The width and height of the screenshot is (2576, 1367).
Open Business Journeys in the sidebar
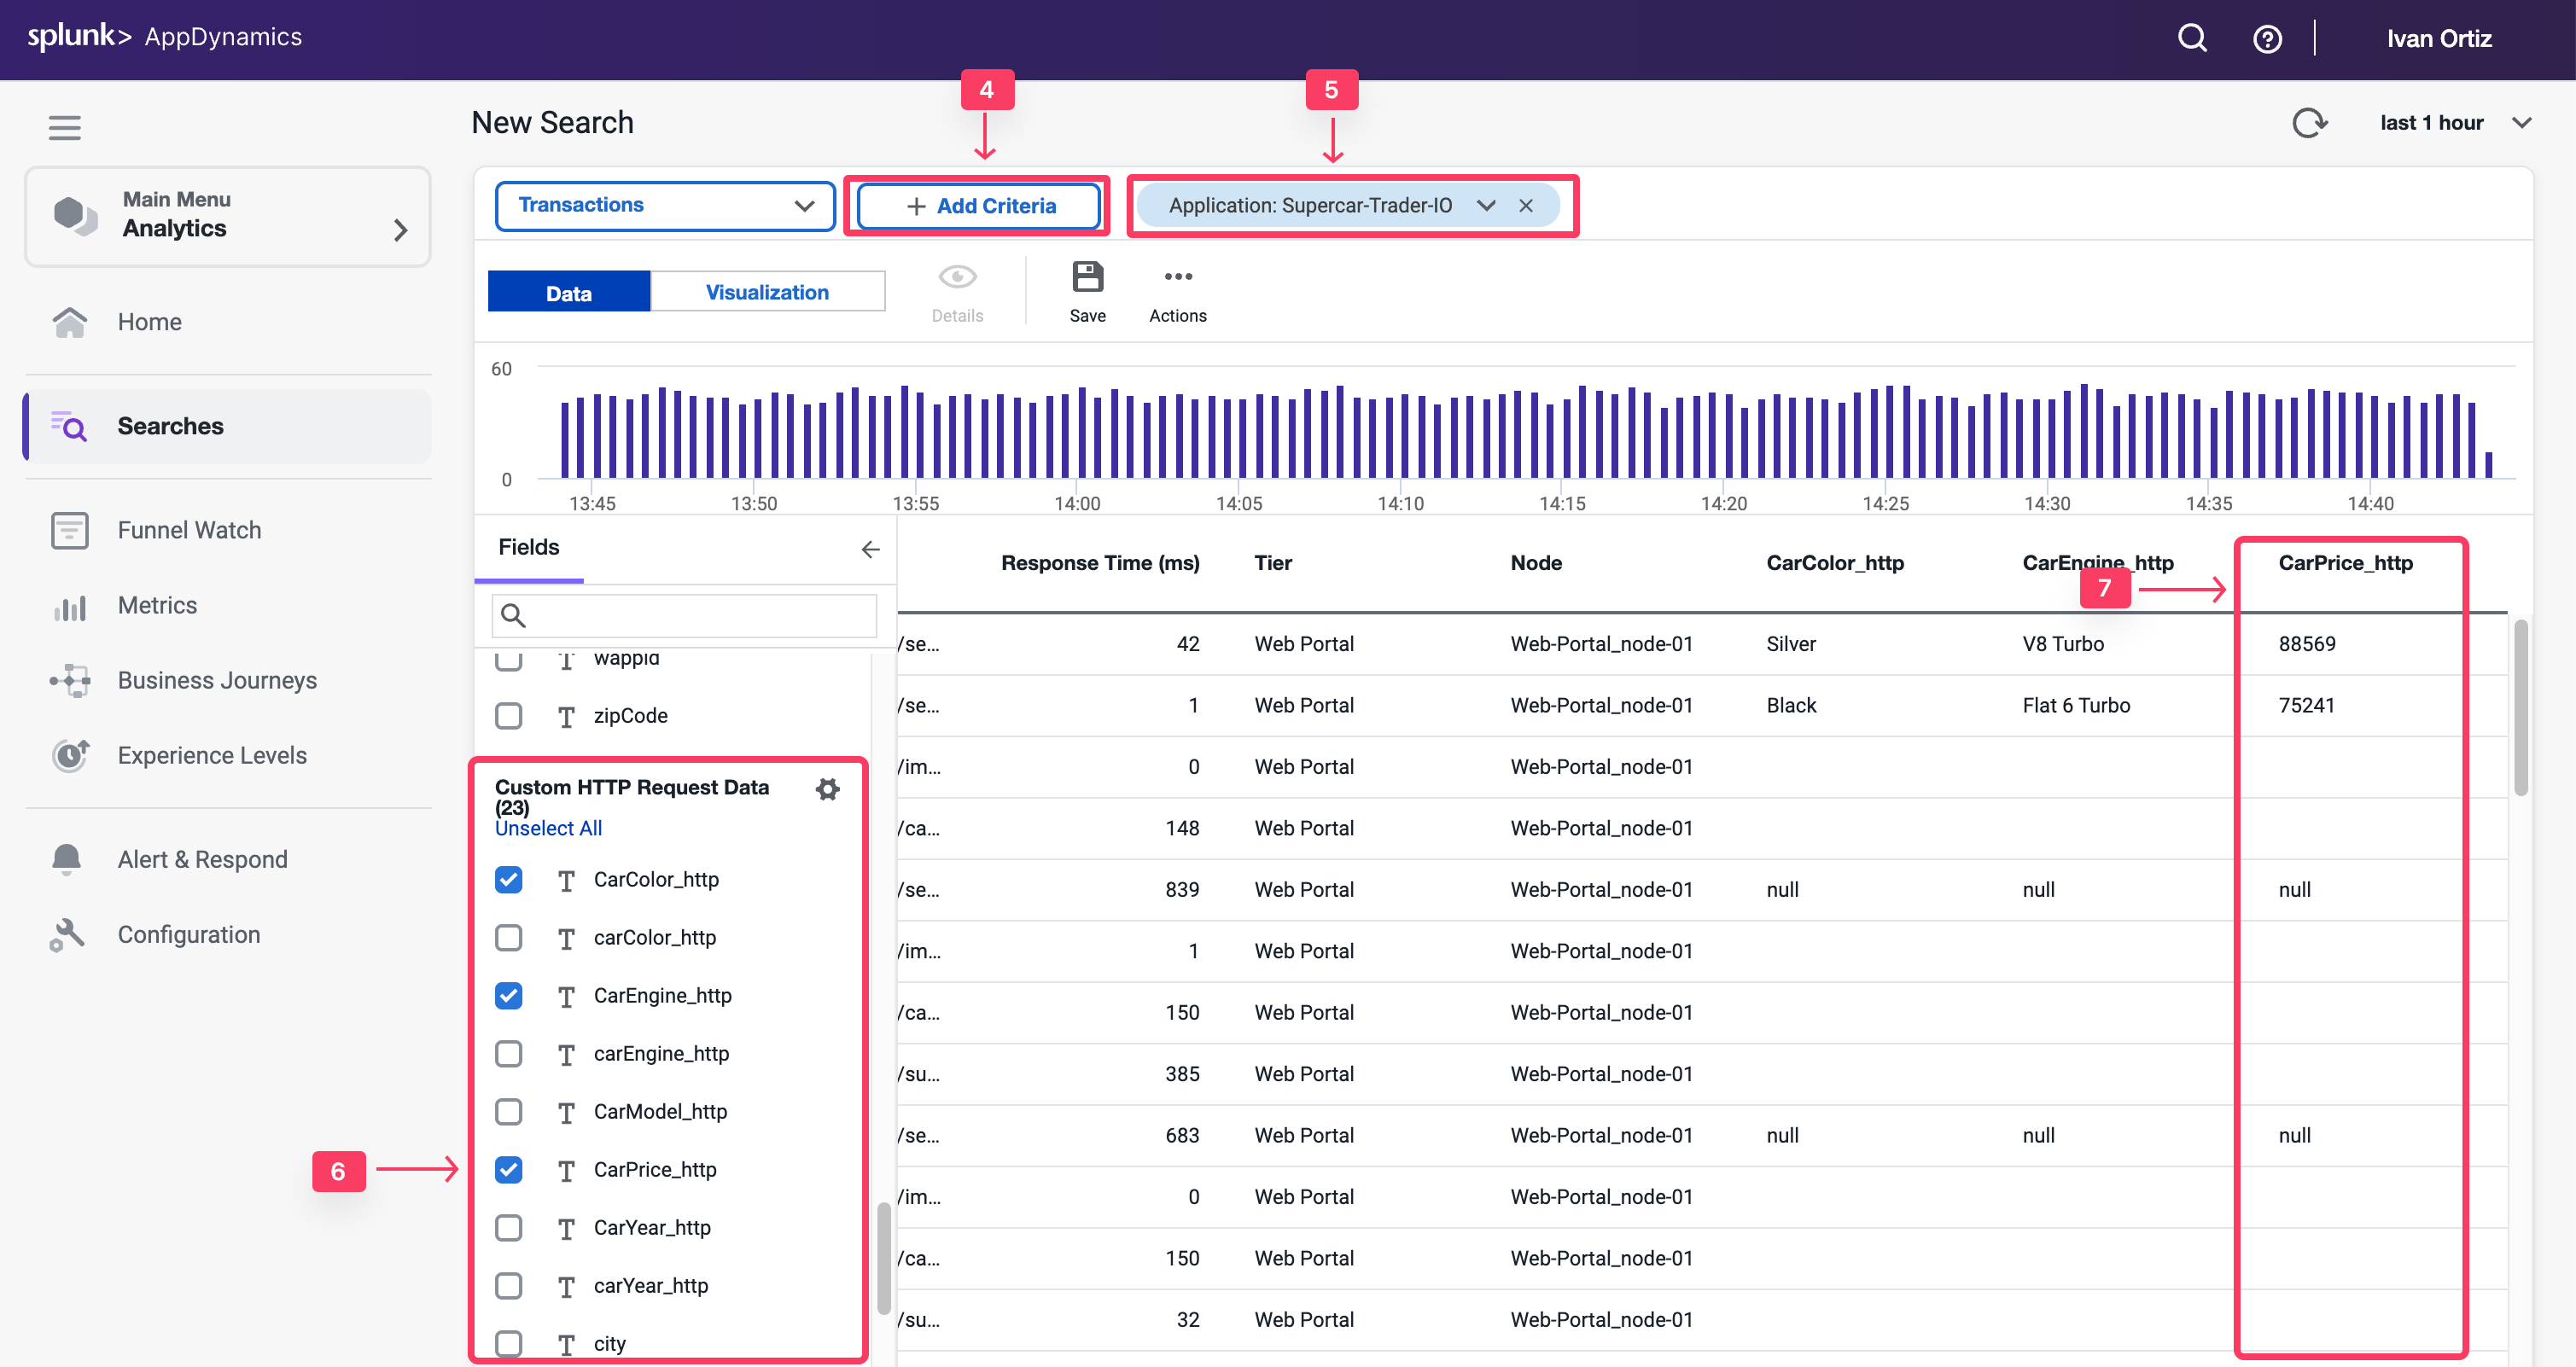(217, 680)
